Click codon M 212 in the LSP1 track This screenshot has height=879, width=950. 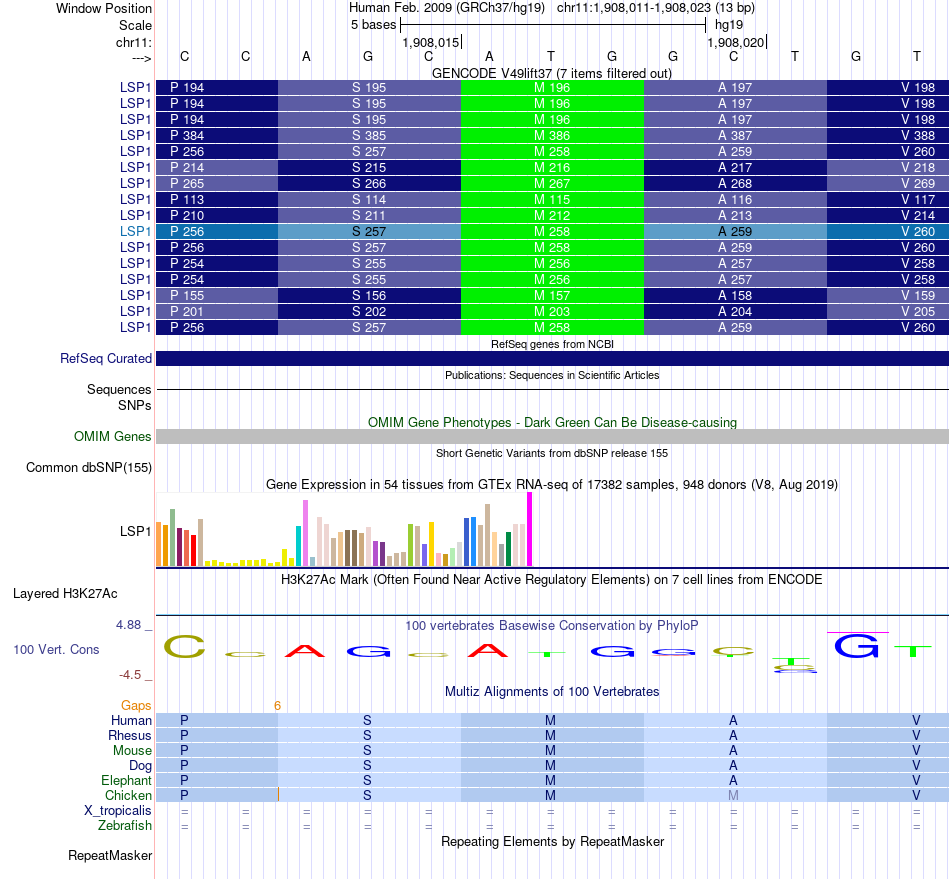coord(552,216)
